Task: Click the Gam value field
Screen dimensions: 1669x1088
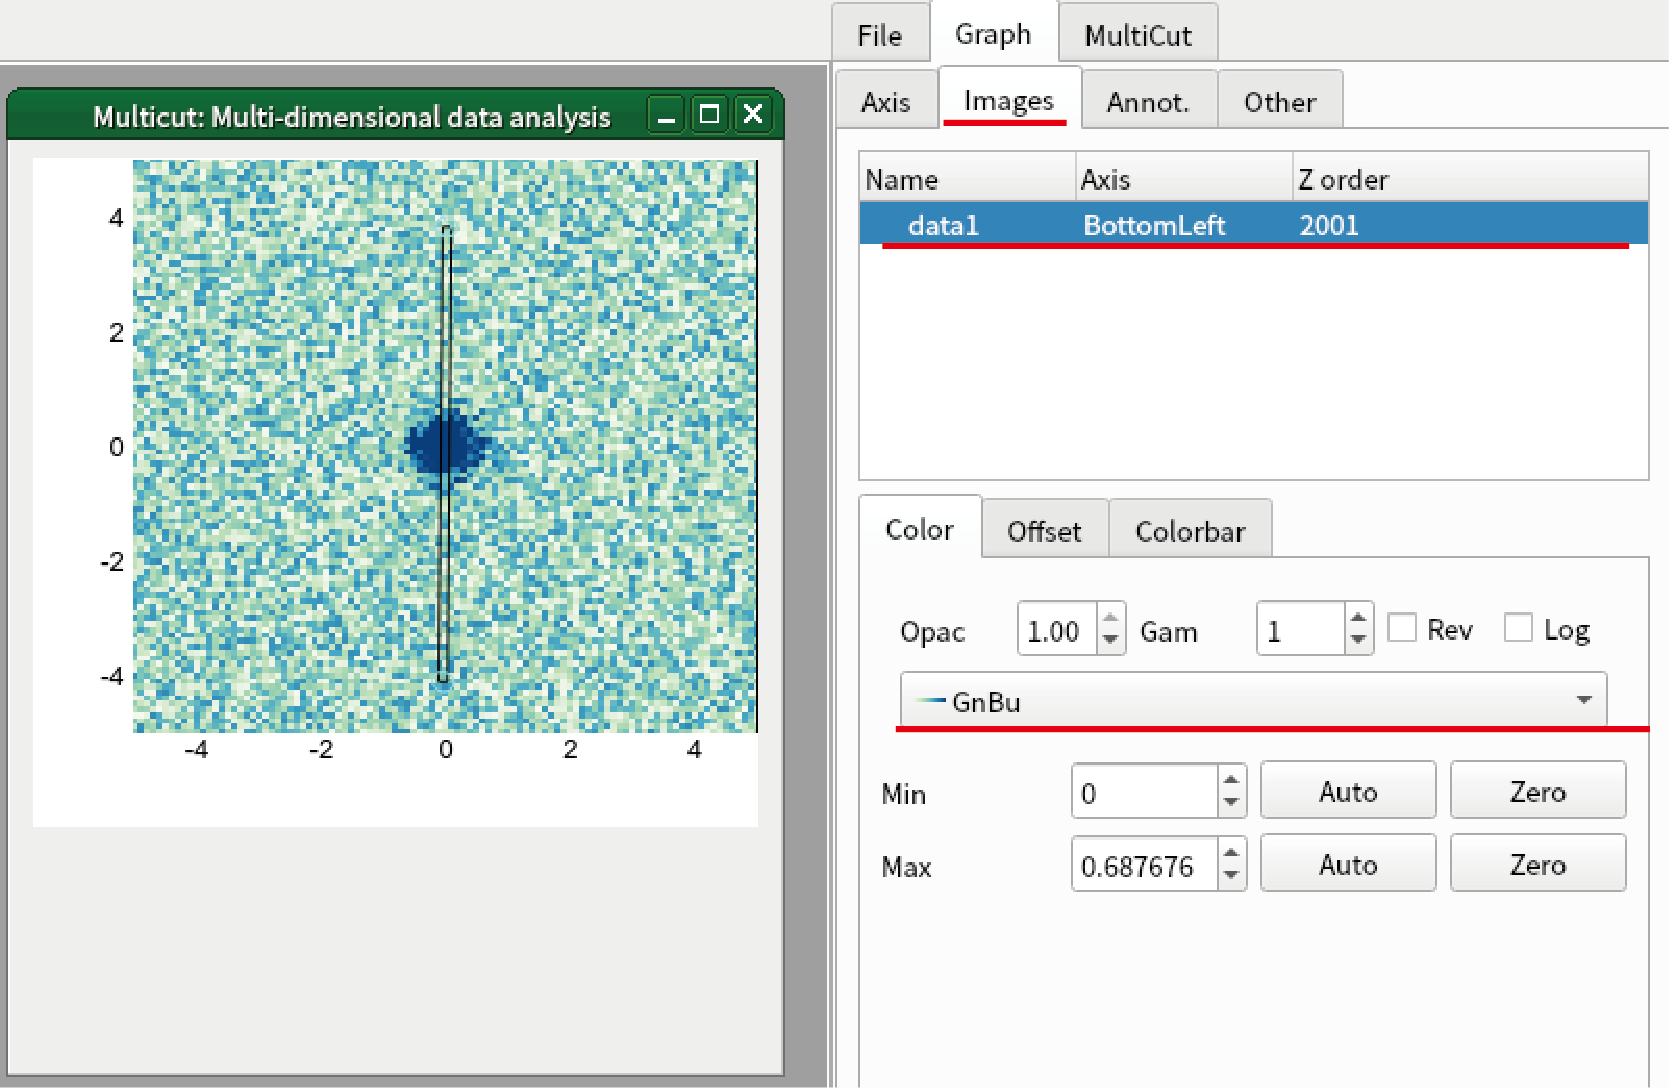Action: point(1300,630)
